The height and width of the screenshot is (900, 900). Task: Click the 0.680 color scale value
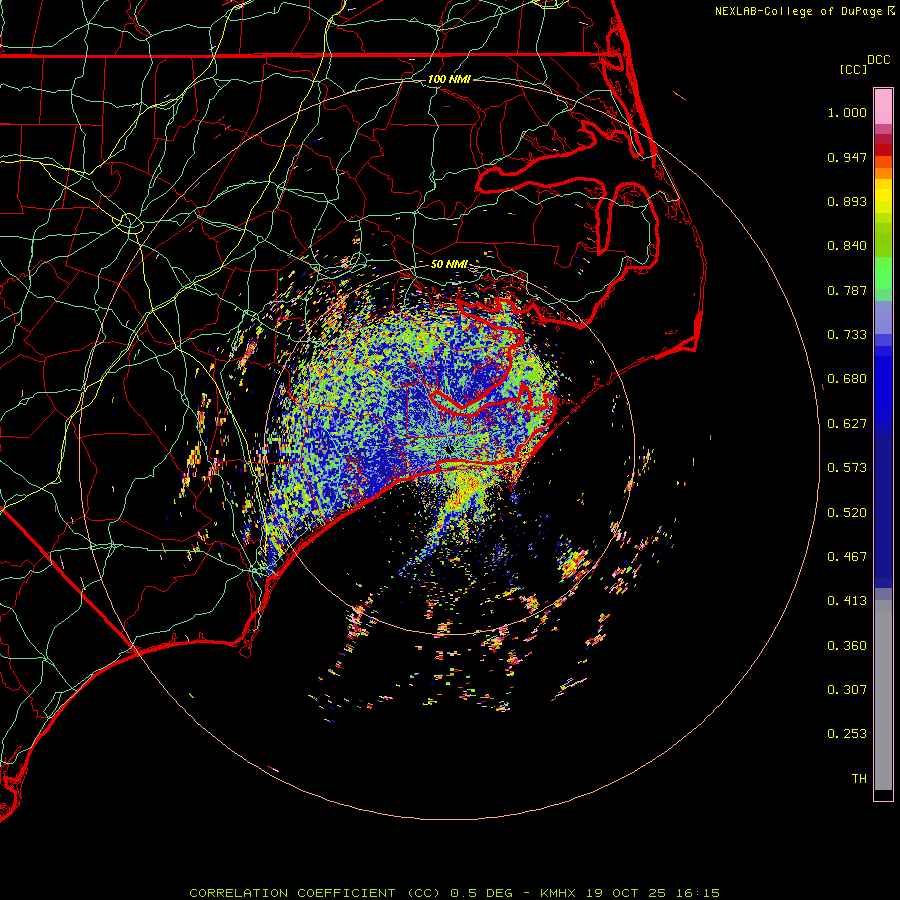(x=847, y=379)
